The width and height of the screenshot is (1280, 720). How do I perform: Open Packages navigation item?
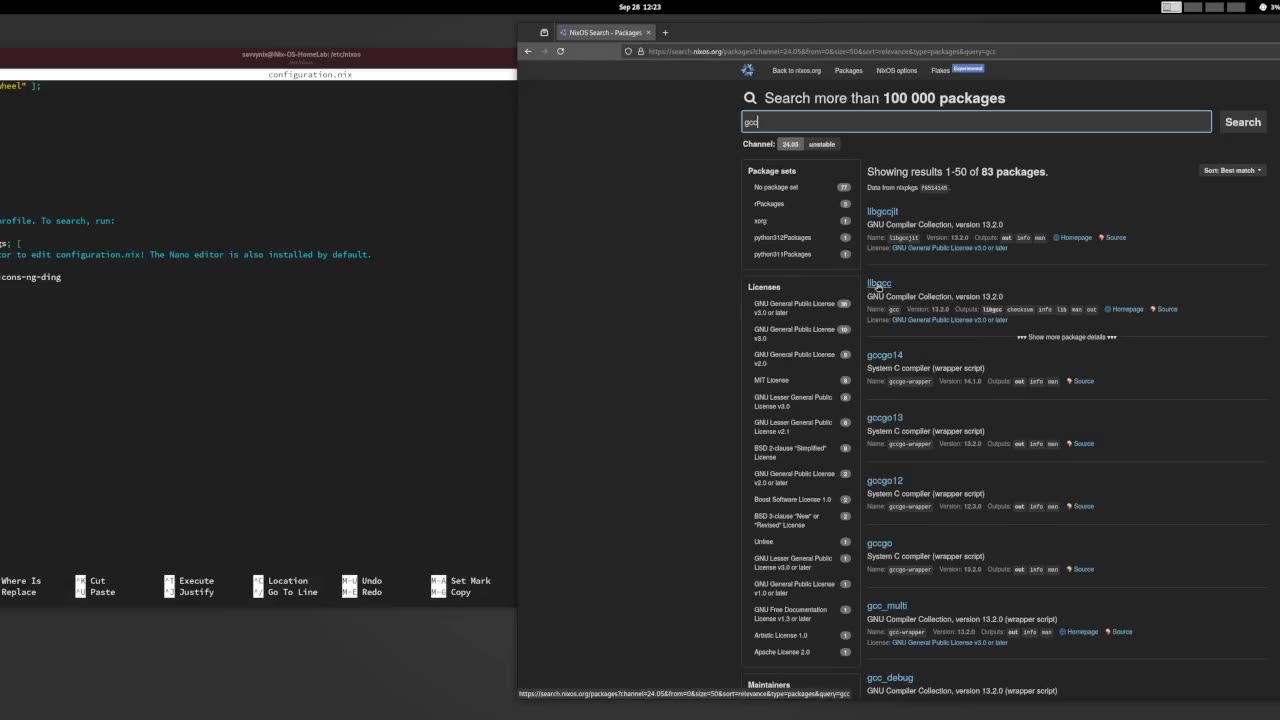848,70
